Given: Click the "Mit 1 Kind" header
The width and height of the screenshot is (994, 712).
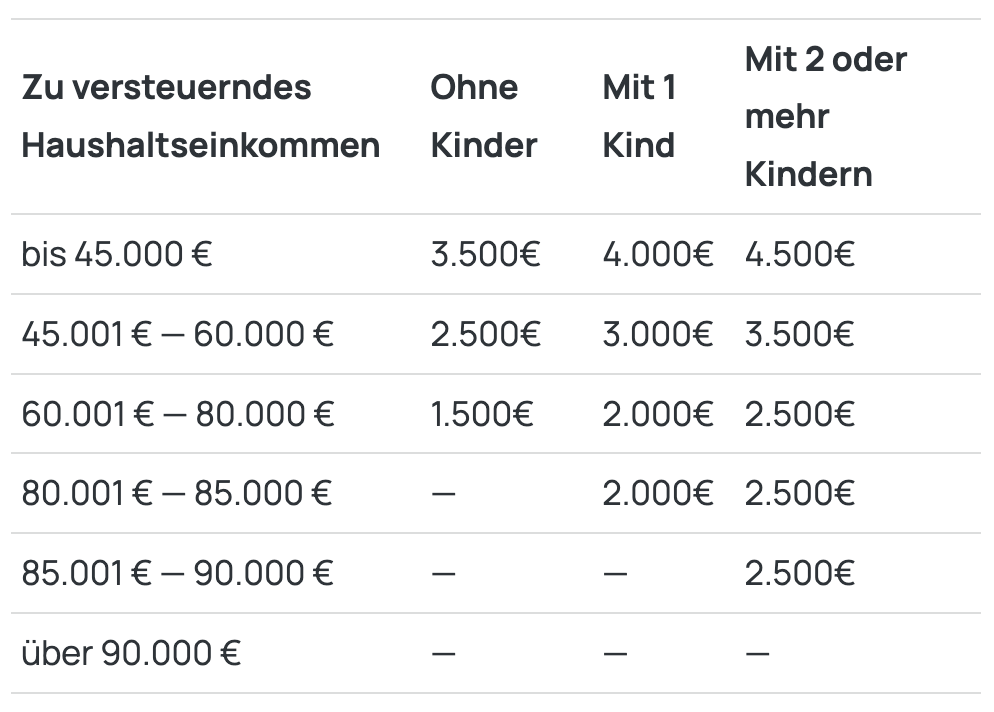Looking at the screenshot, I should coord(640,116).
